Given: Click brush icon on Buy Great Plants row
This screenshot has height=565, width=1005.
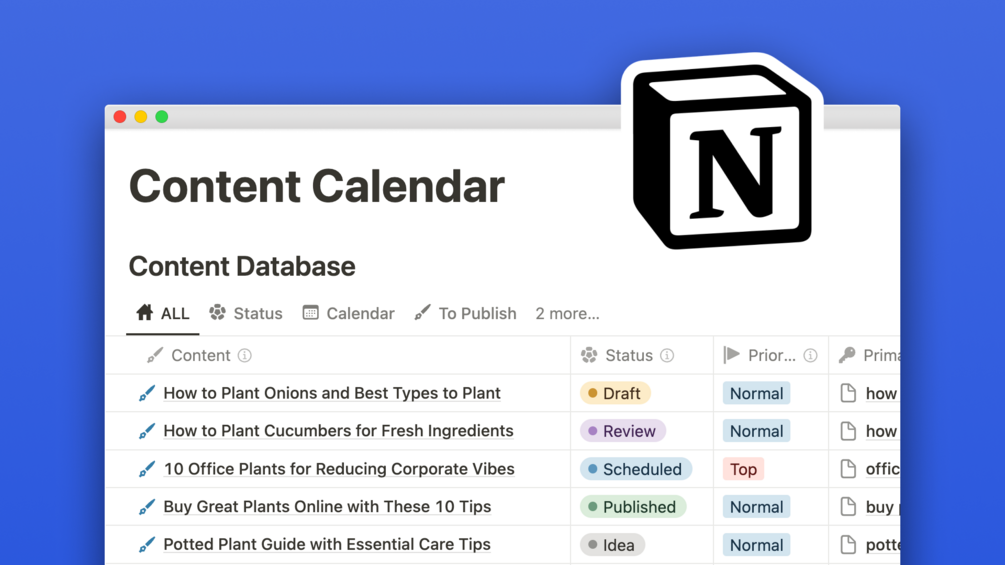Looking at the screenshot, I should tap(147, 507).
